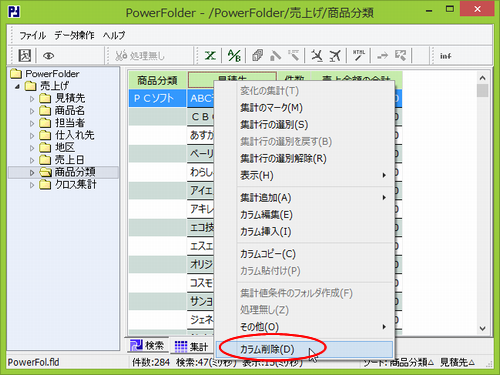
Task: Click the chart icon at toolbar start
Action: tap(25, 56)
